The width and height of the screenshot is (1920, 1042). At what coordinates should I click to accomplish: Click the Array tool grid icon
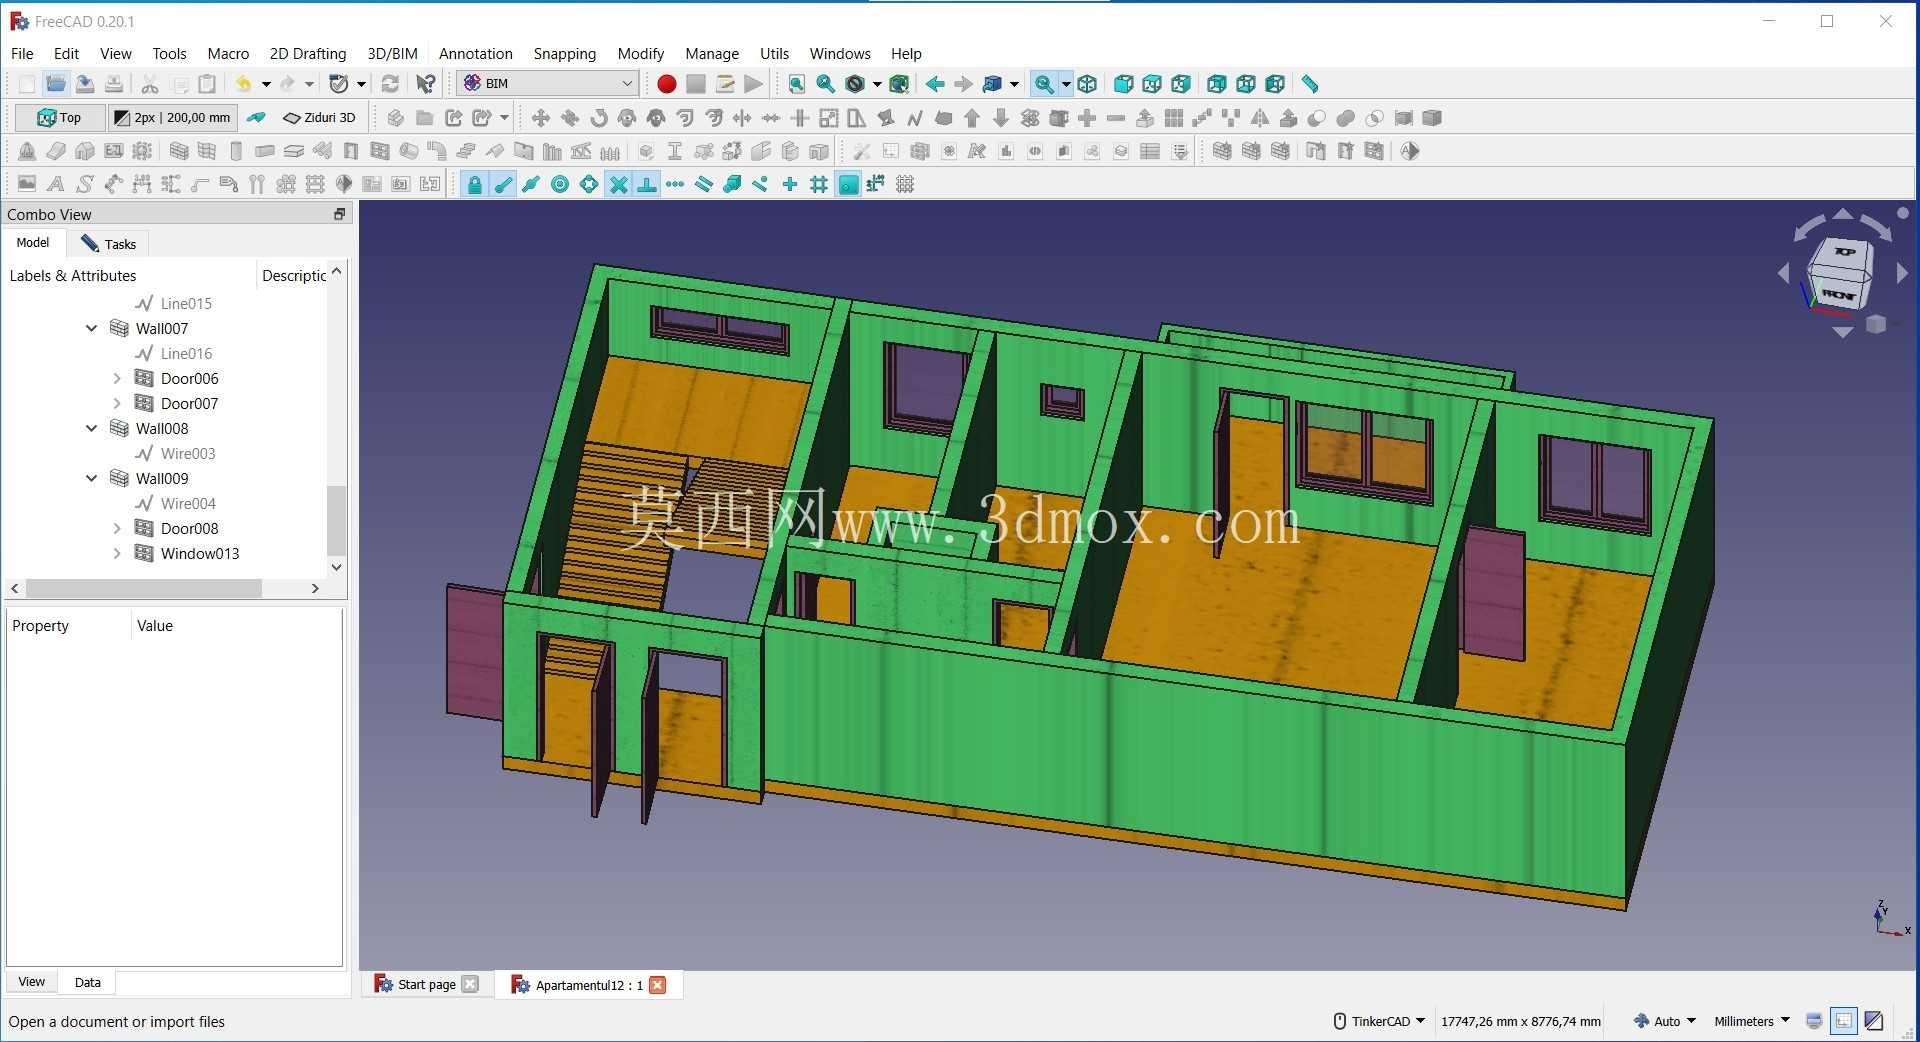pos(1174,118)
